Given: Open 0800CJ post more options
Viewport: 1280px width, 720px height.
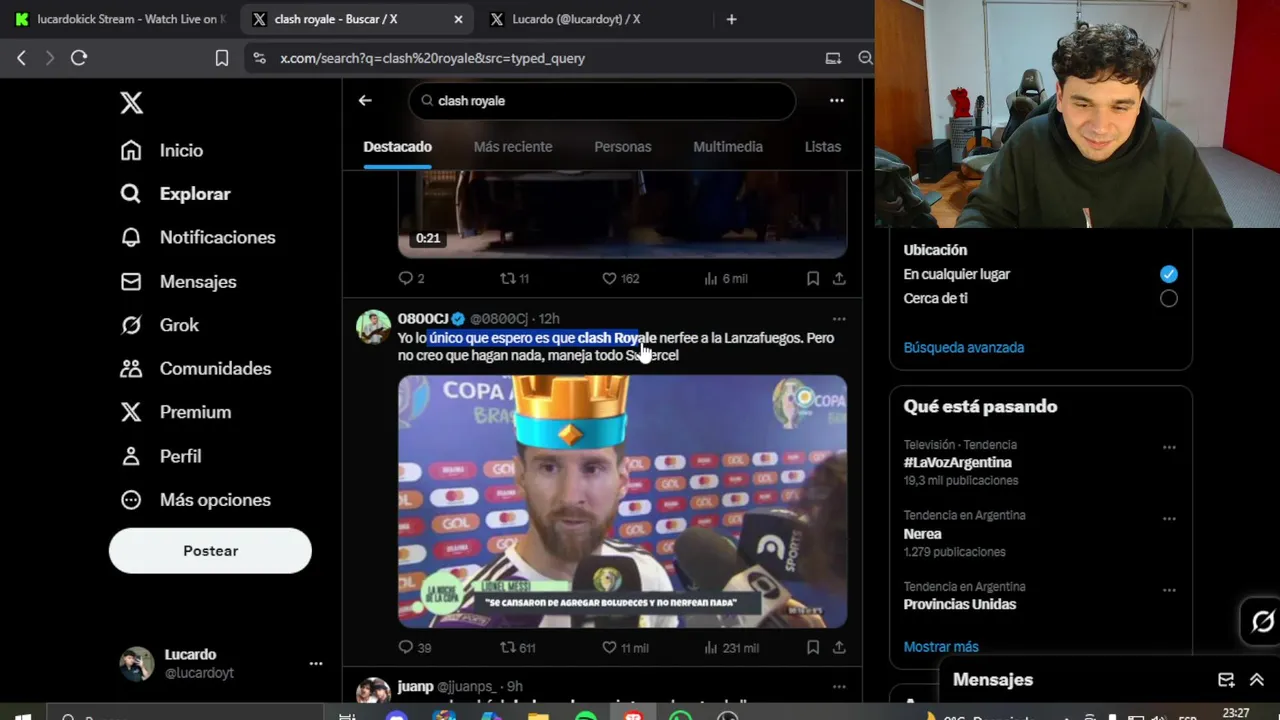Looking at the screenshot, I should tap(839, 319).
